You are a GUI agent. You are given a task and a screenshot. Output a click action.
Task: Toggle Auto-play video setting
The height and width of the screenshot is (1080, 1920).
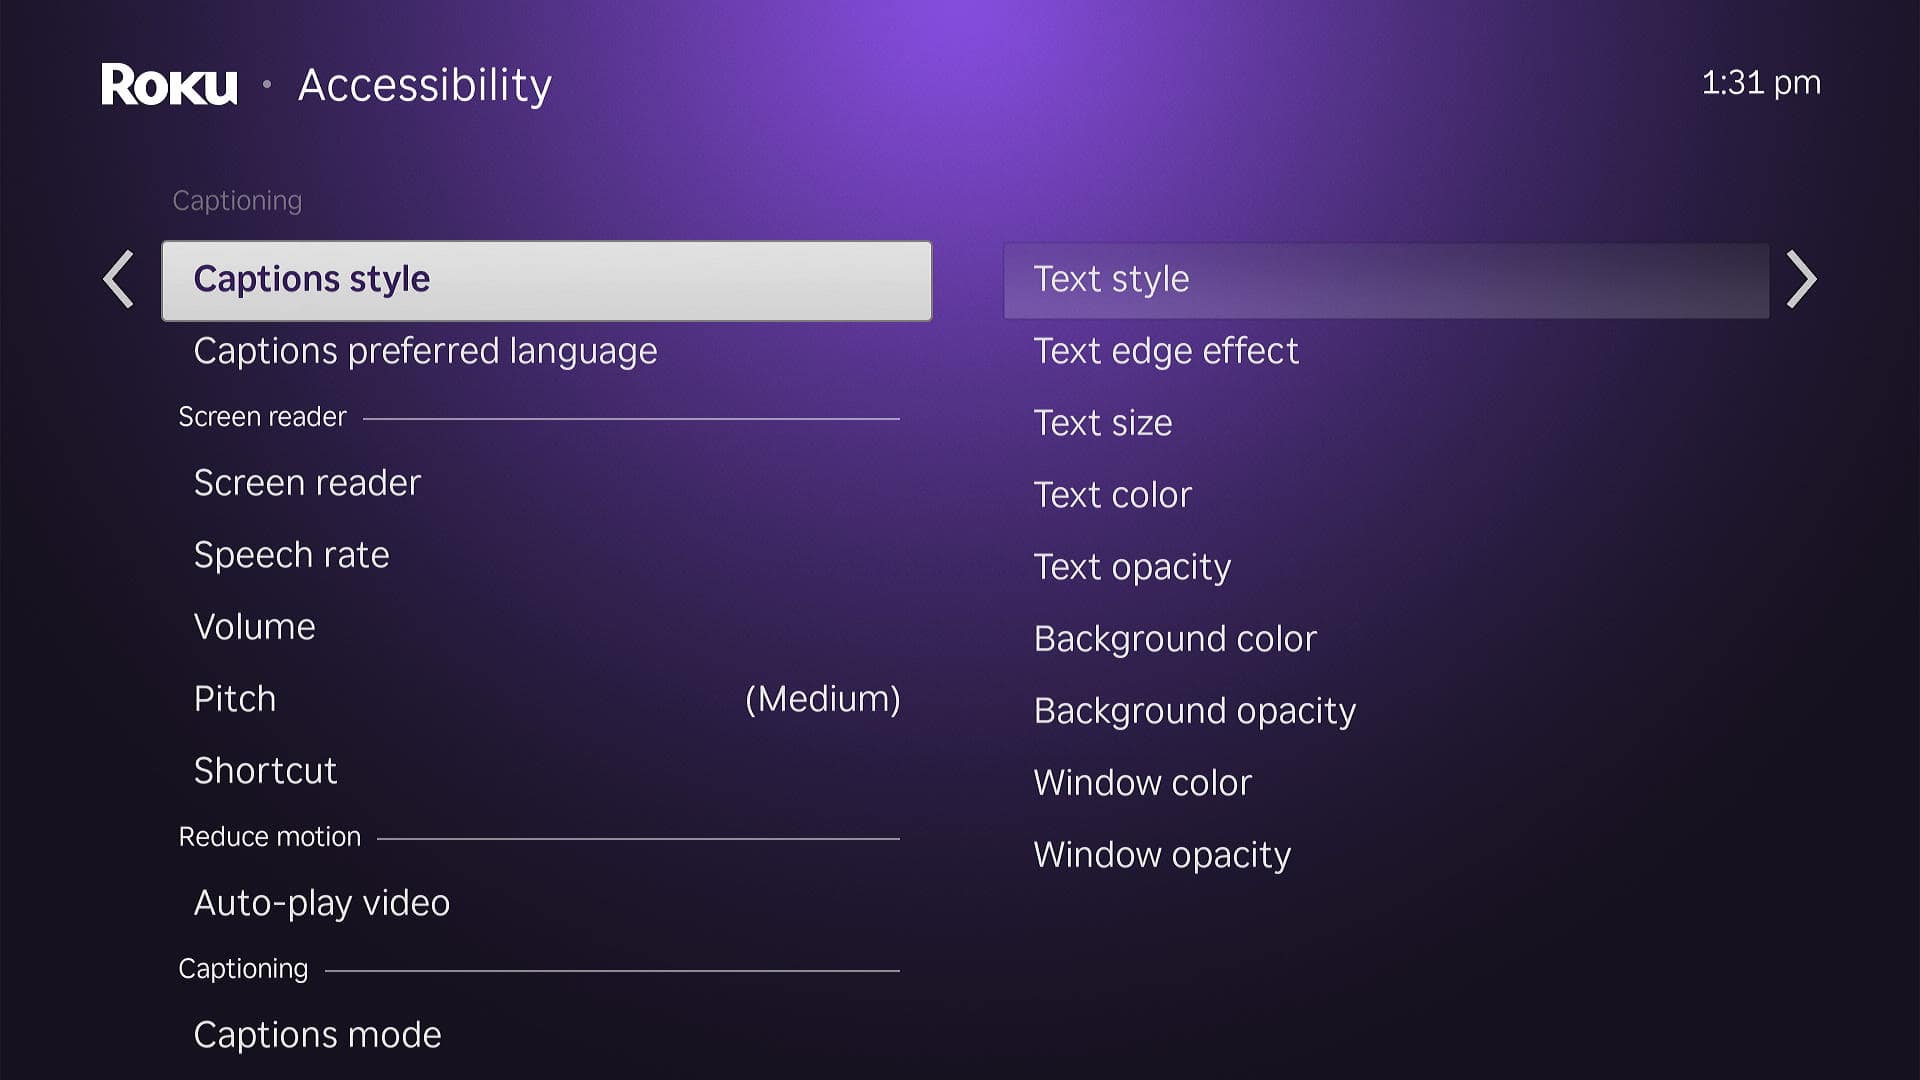click(322, 902)
